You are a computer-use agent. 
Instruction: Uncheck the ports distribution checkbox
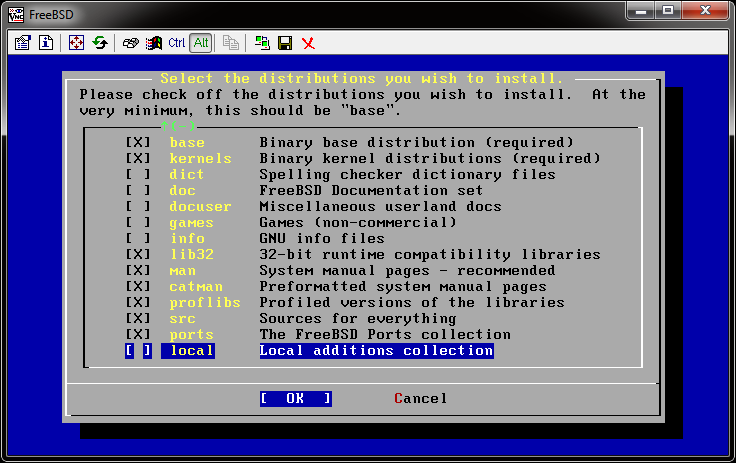138,334
